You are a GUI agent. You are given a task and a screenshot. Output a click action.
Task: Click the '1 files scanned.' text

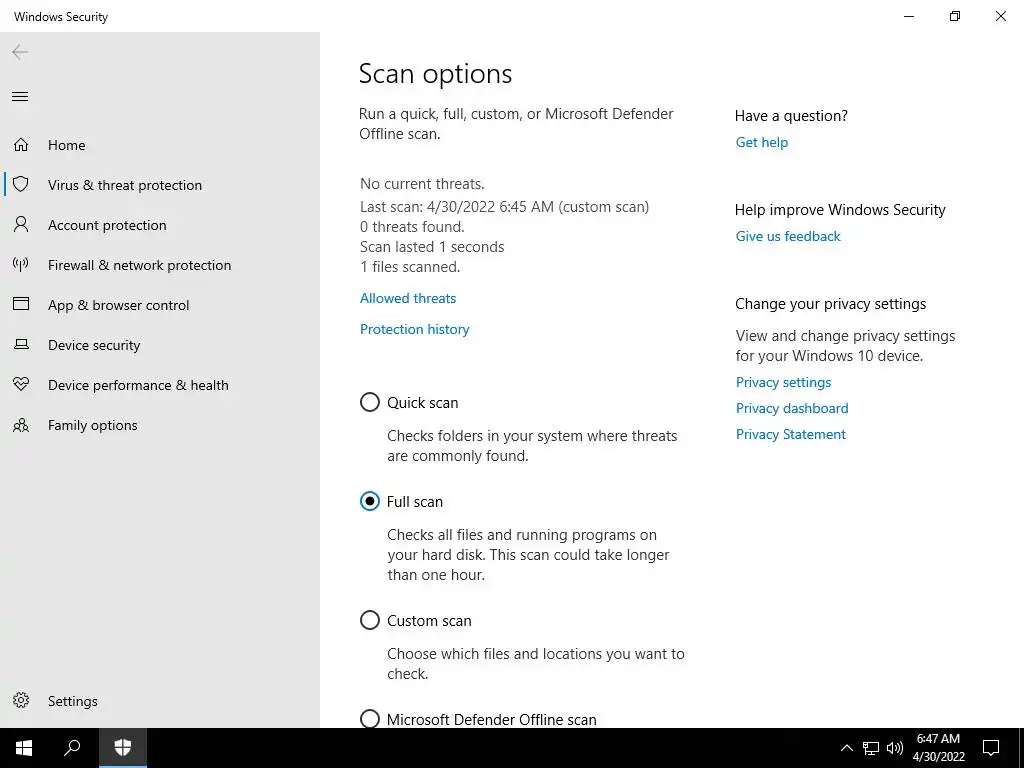click(x=410, y=266)
